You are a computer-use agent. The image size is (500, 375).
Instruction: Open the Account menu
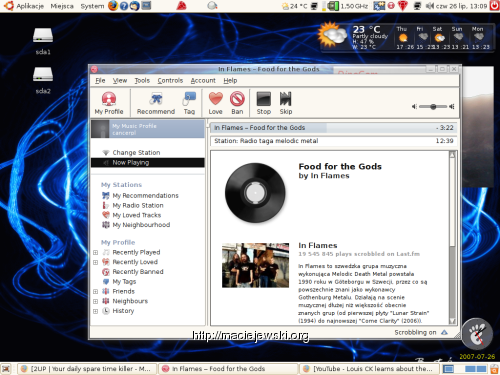coord(203,80)
